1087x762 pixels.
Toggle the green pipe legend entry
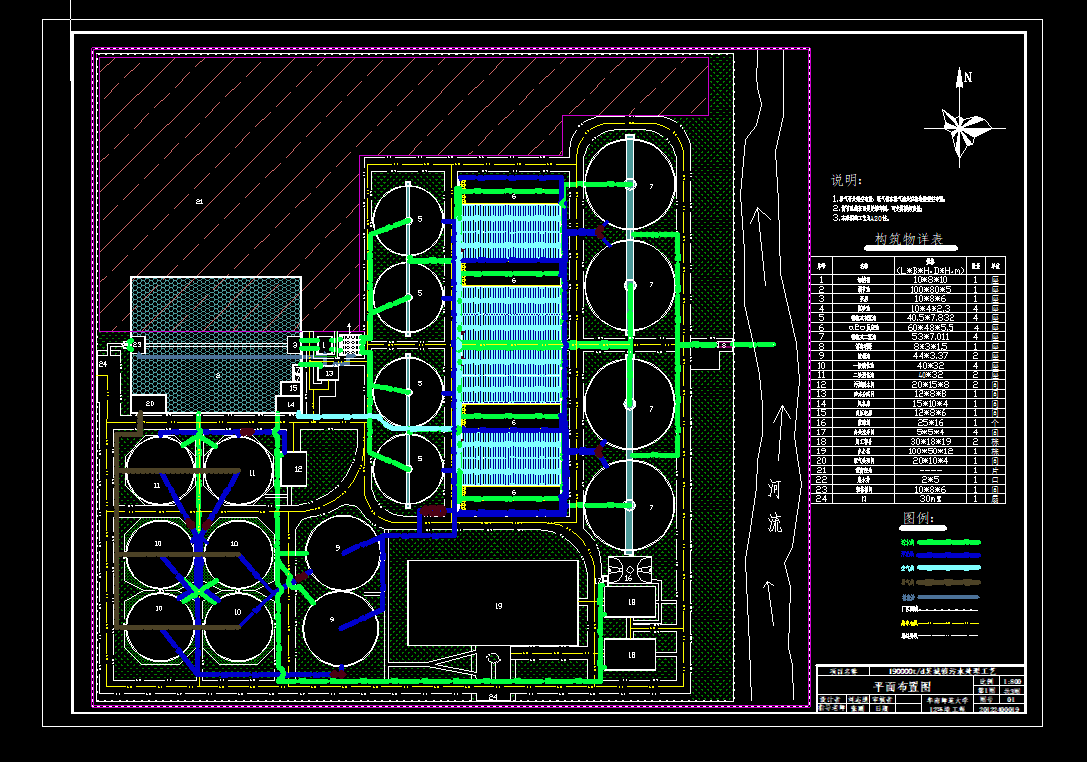click(949, 541)
